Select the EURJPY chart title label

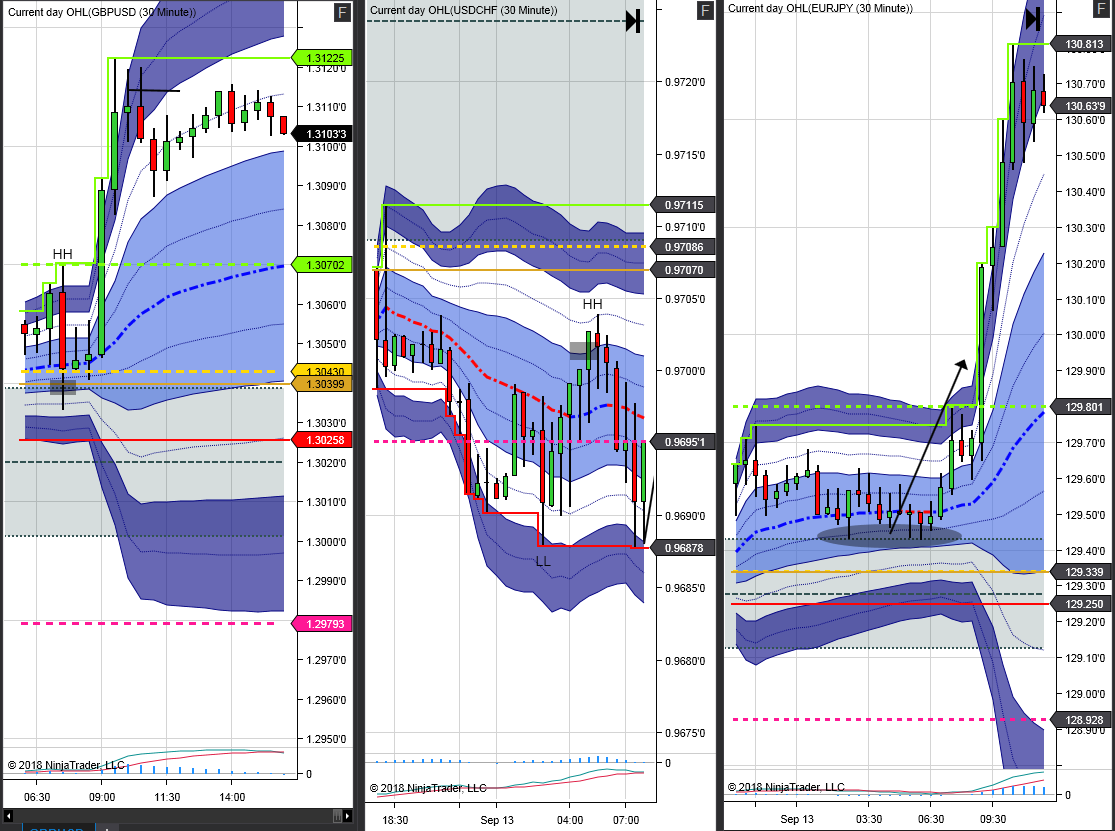tap(821, 8)
